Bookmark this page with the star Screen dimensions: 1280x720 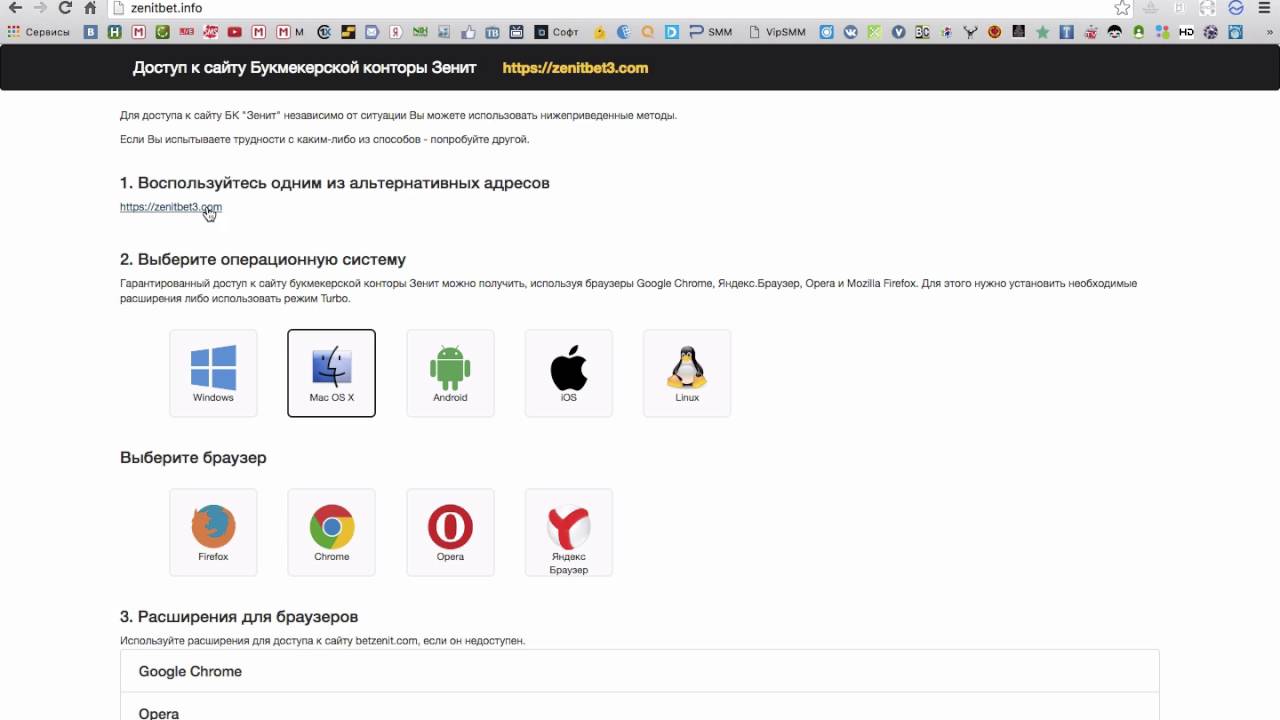[1122, 8]
